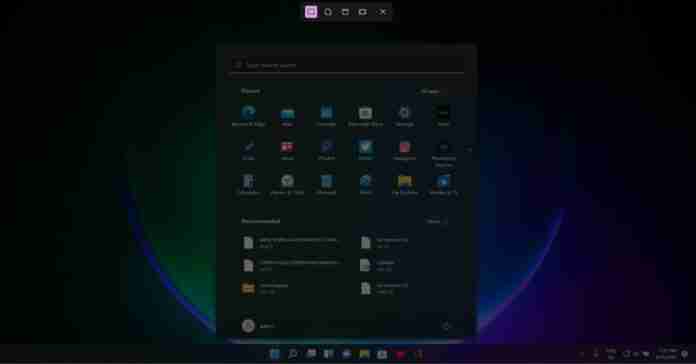The image size is (696, 364).
Task: Open File Explorer from pinned apps
Action: 404,184
